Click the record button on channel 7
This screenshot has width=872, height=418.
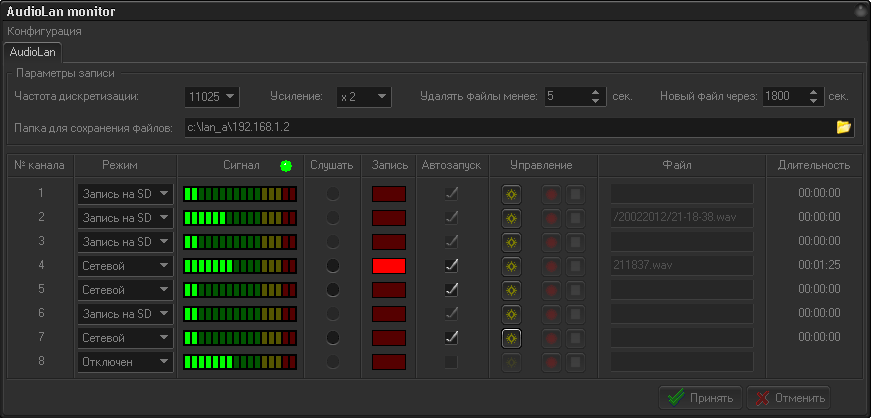coord(552,338)
